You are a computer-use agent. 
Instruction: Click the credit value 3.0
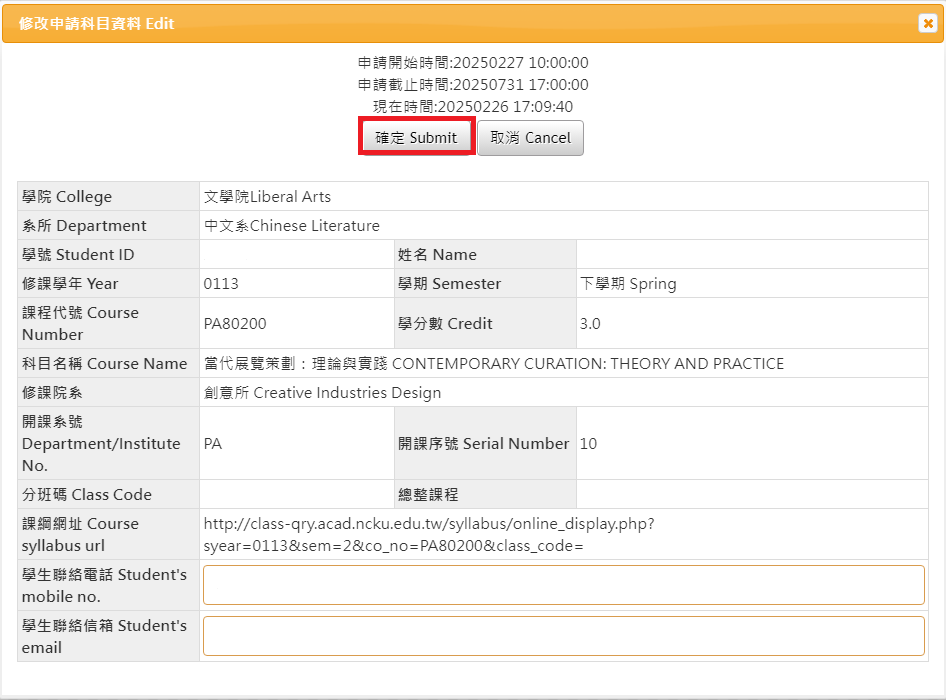(x=590, y=324)
